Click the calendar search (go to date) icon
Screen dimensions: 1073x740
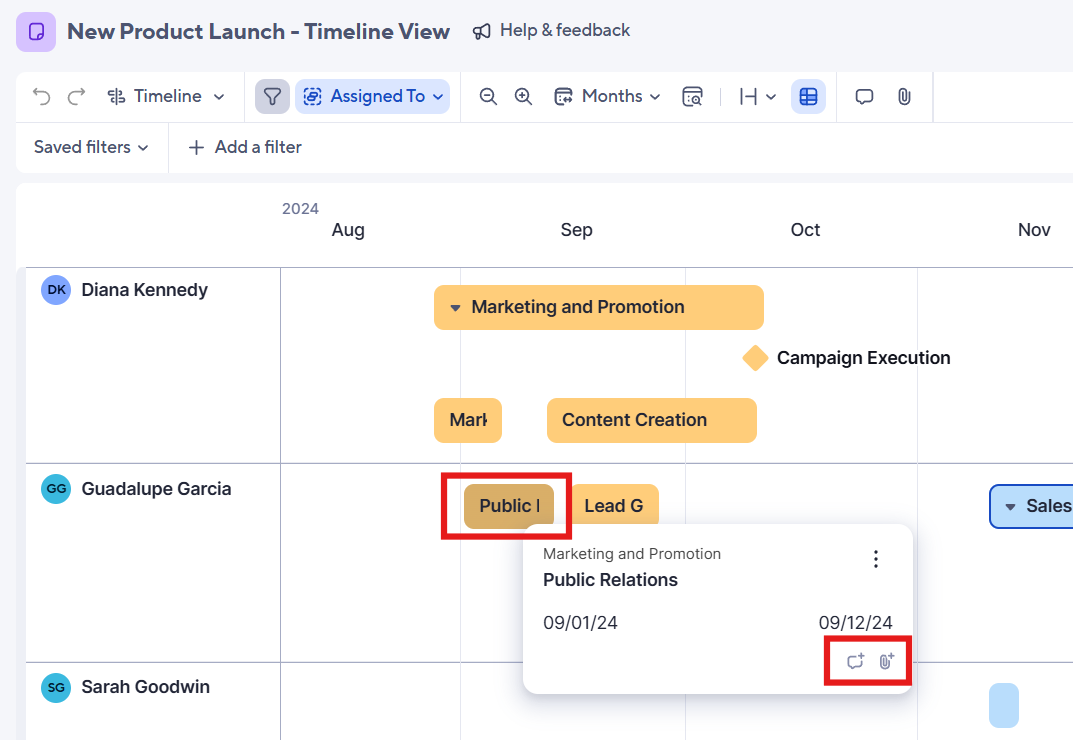[x=692, y=96]
